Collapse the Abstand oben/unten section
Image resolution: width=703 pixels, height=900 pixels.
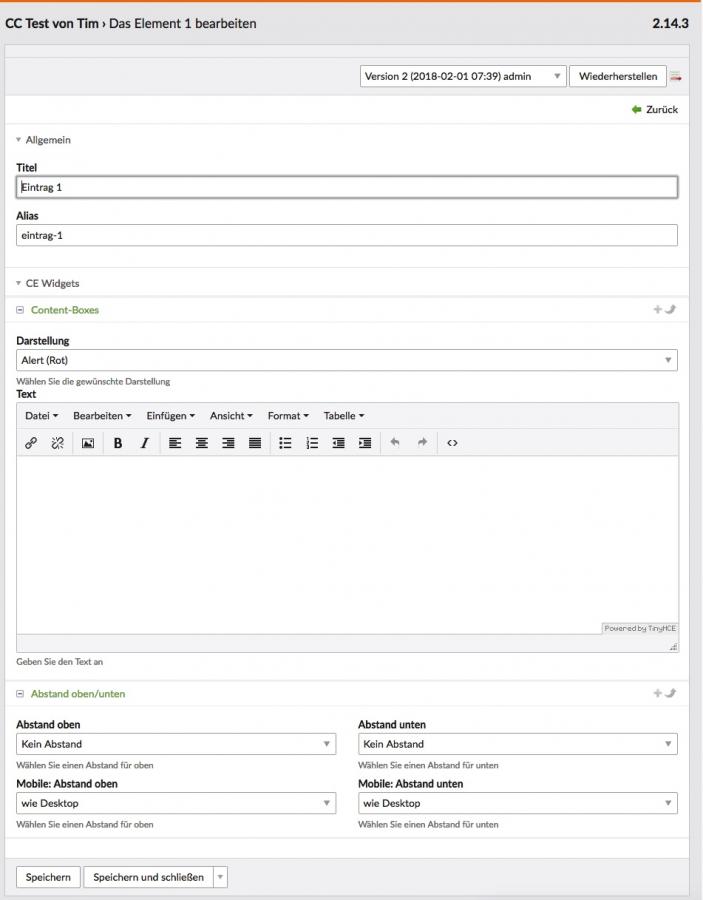[20, 694]
